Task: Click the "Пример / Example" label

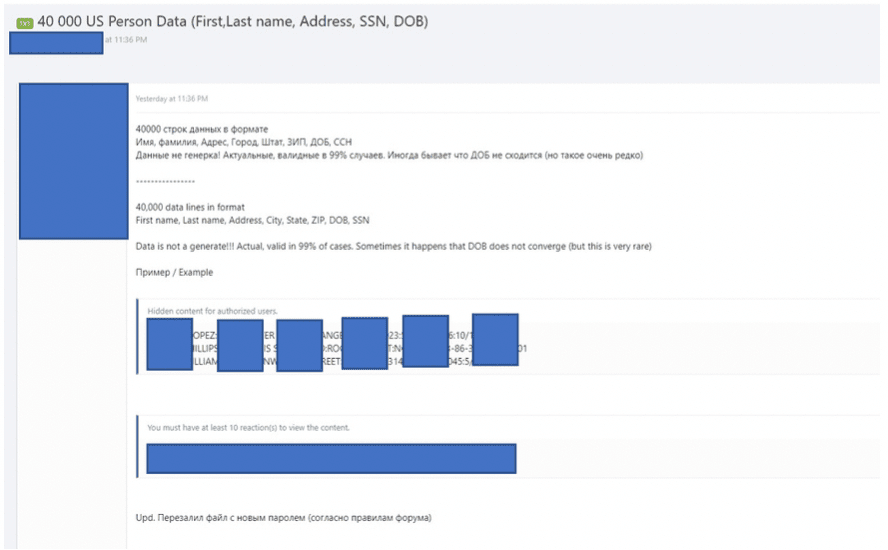Action: coord(174,272)
